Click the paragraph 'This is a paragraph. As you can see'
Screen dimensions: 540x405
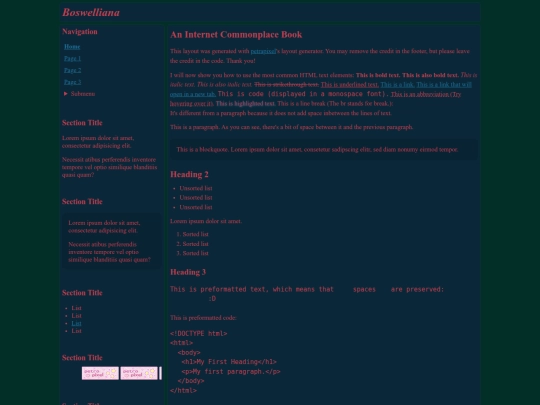pyautogui.click(x=292, y=127)
